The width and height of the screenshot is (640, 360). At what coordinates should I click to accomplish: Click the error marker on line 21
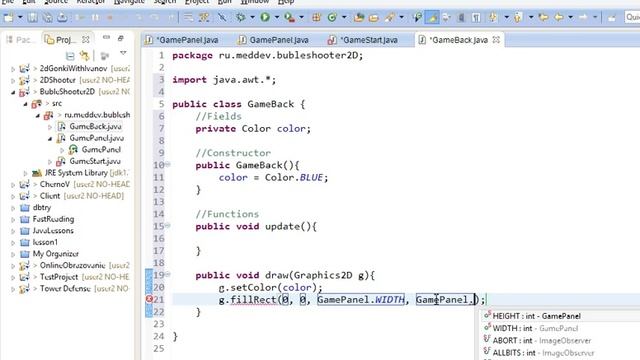(149, 299)
